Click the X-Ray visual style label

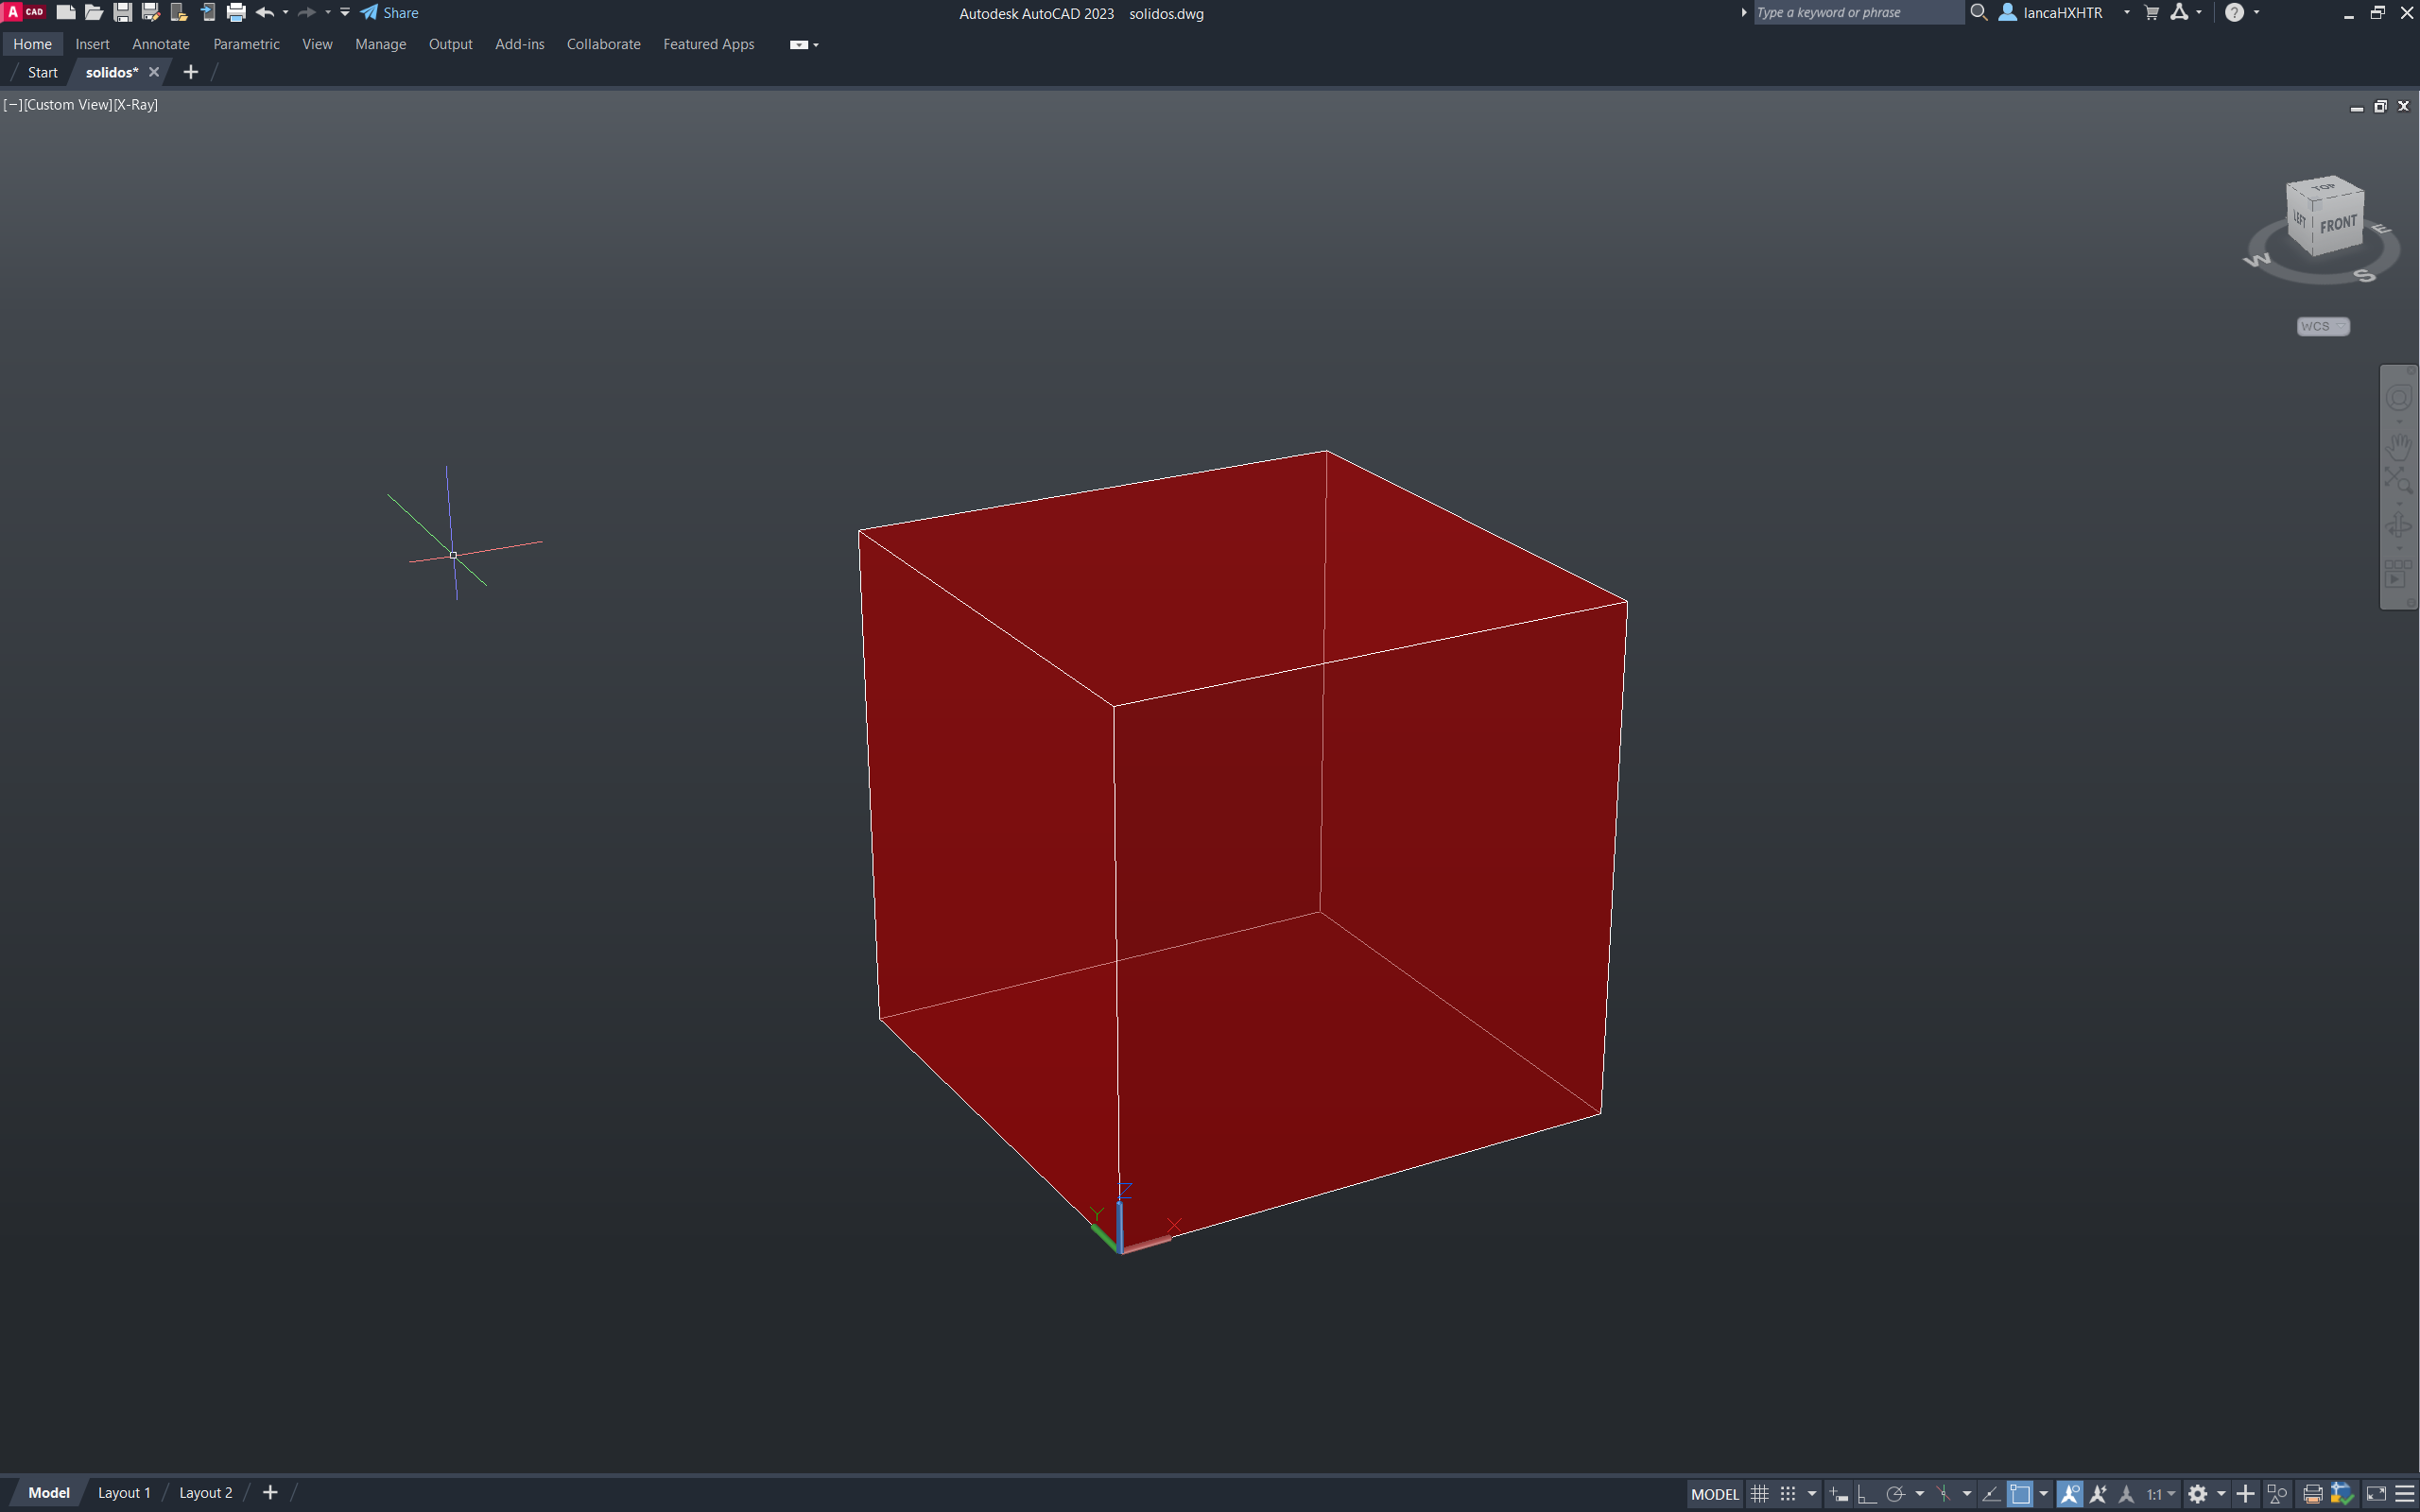coord(136,104)
